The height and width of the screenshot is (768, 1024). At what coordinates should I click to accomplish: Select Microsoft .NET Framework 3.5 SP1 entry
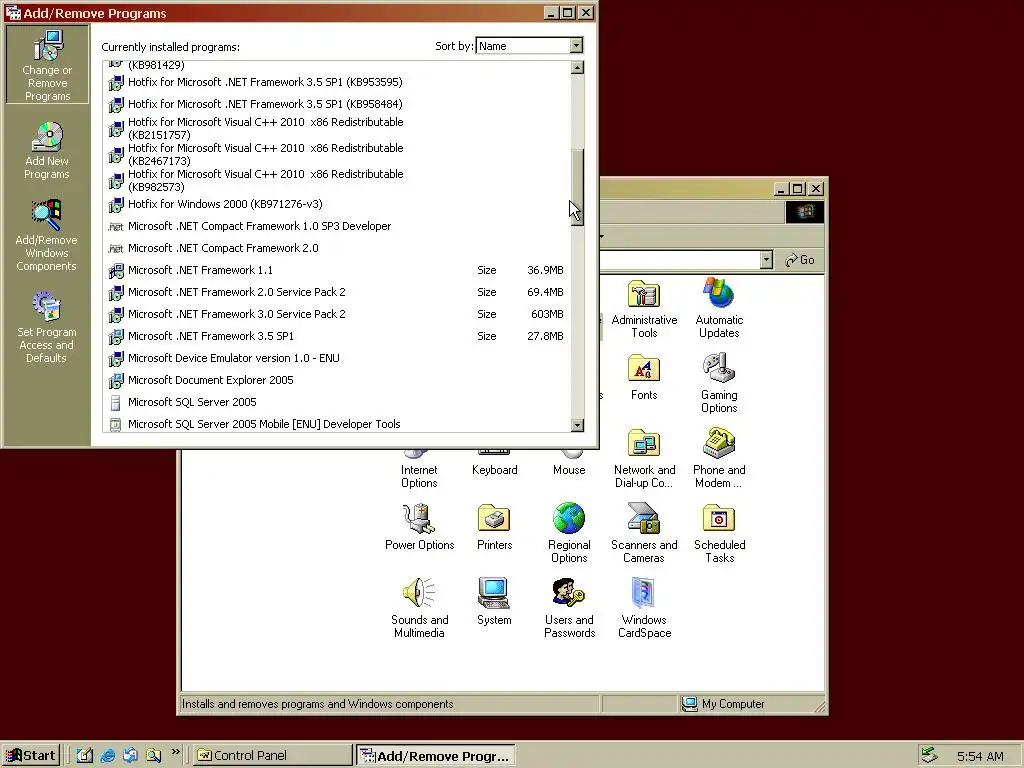coord(337,336)
